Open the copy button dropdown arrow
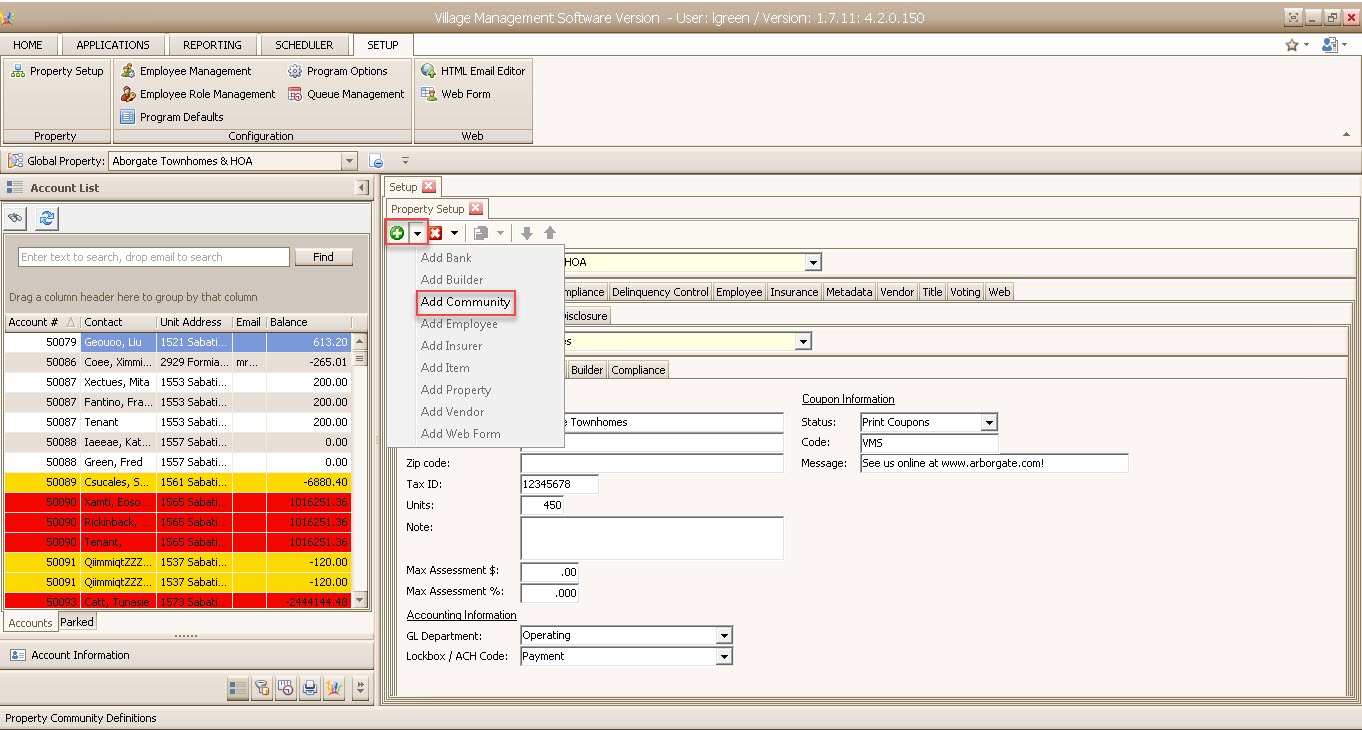Screen dimensions: 1362x730 pos(500,233)
